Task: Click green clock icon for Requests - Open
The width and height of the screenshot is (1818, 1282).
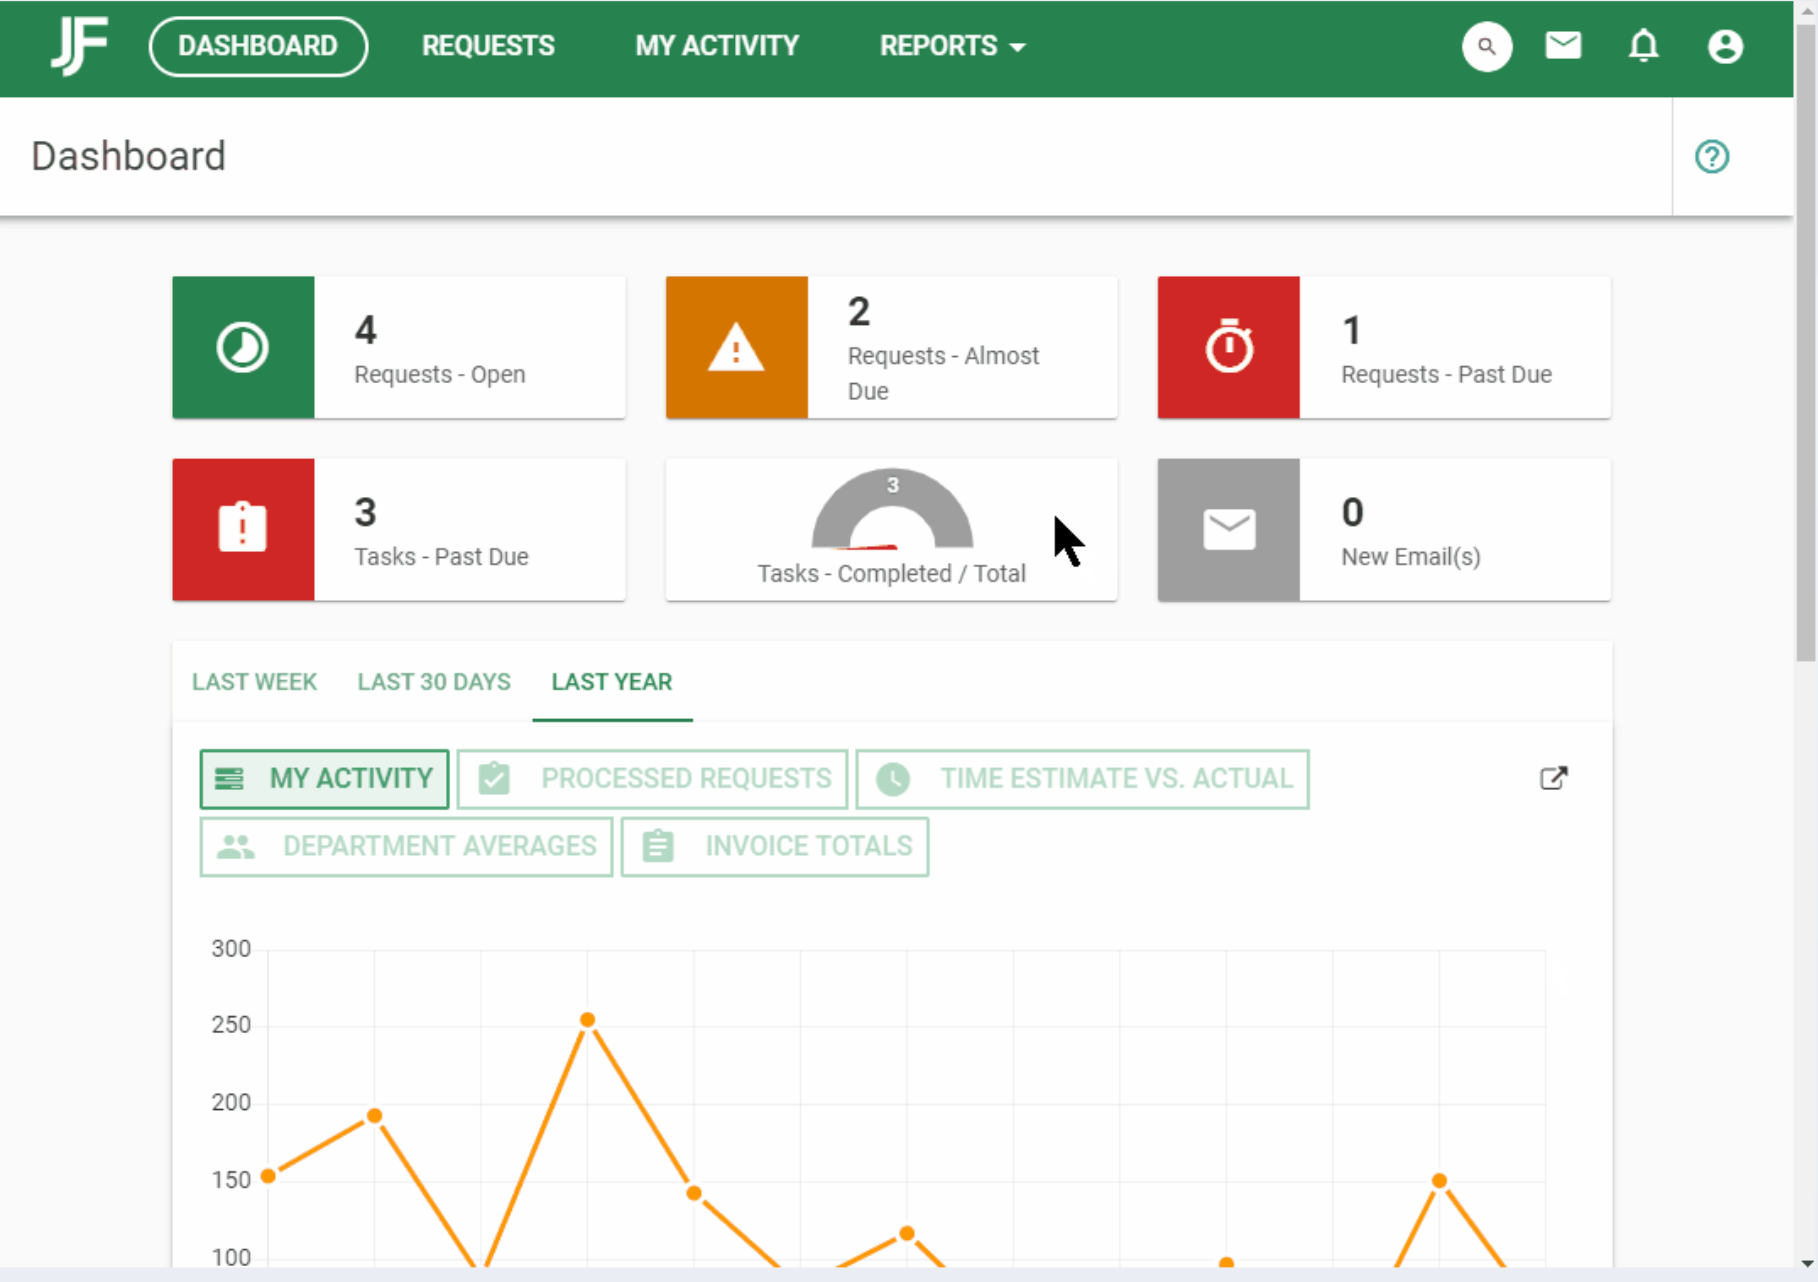Action: point(243,347)
